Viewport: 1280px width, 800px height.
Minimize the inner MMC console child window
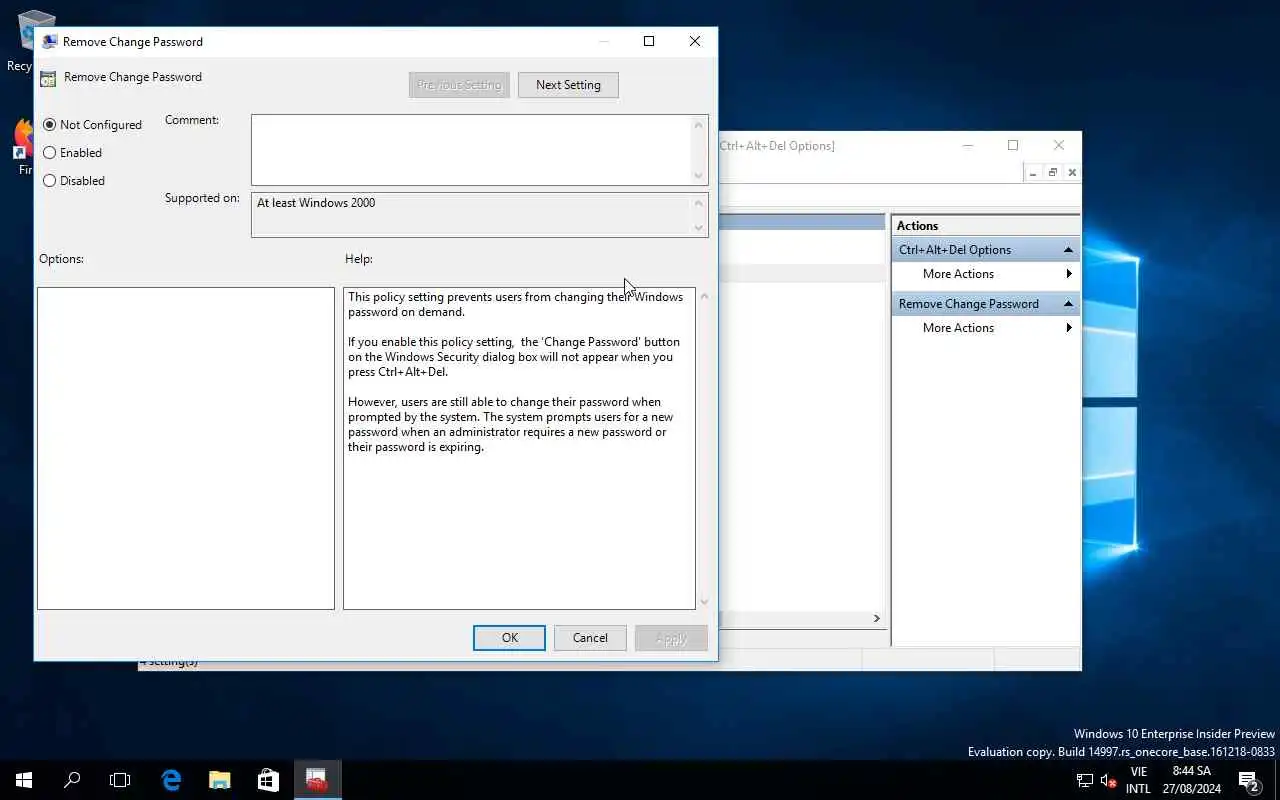coord(1034,173)
